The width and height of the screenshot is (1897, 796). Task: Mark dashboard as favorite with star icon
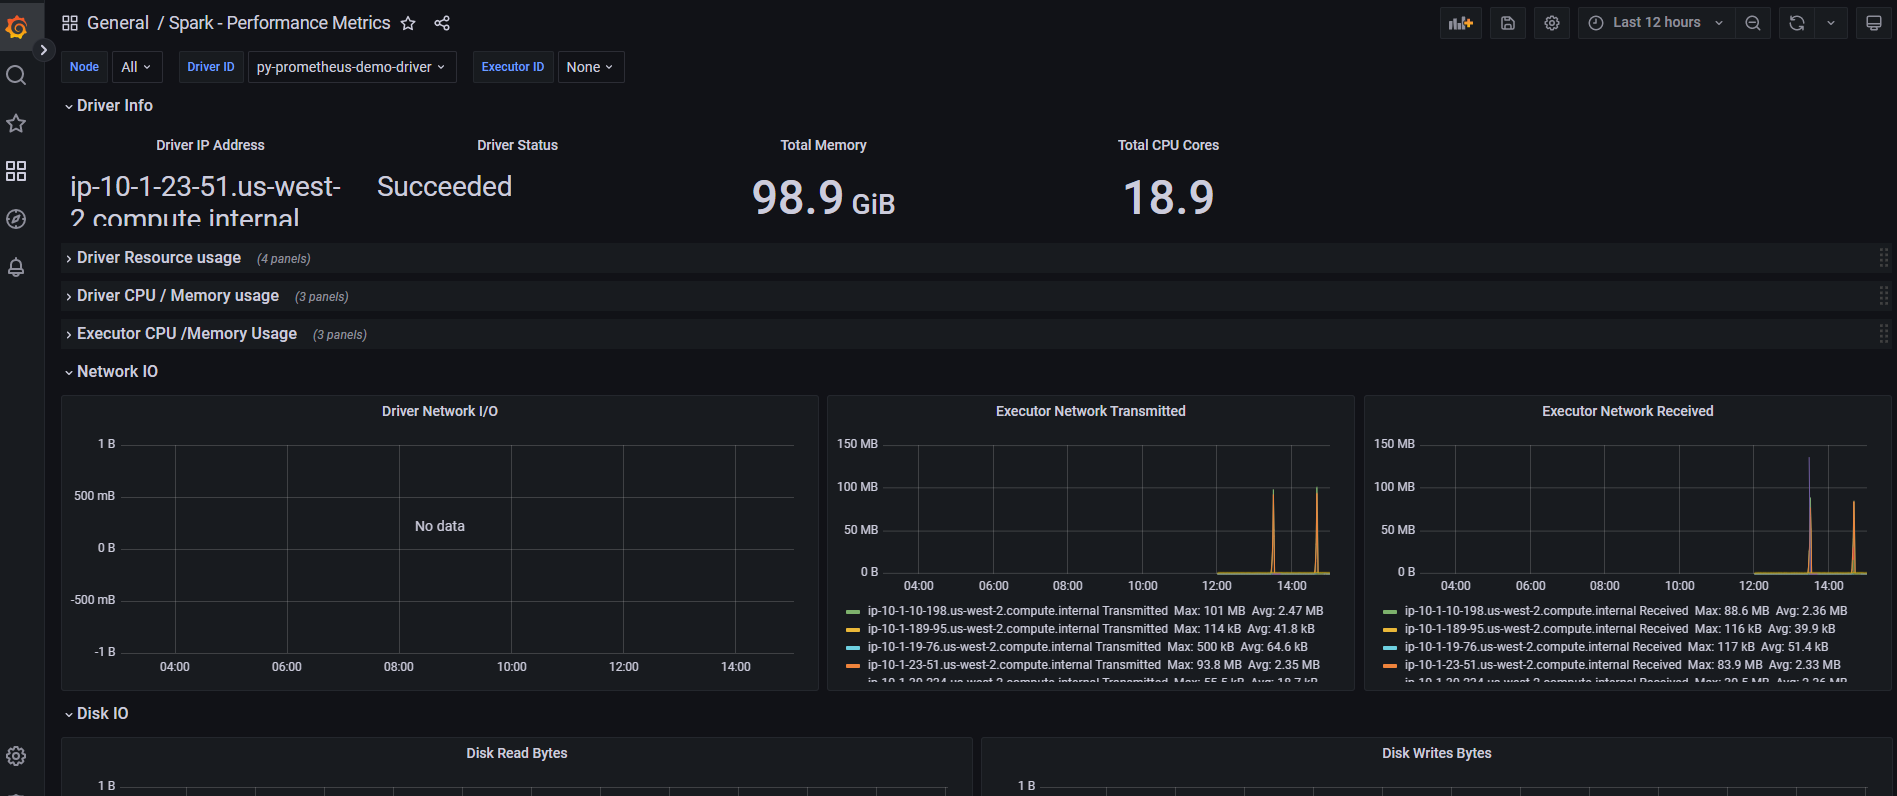(x=408, y=23)
